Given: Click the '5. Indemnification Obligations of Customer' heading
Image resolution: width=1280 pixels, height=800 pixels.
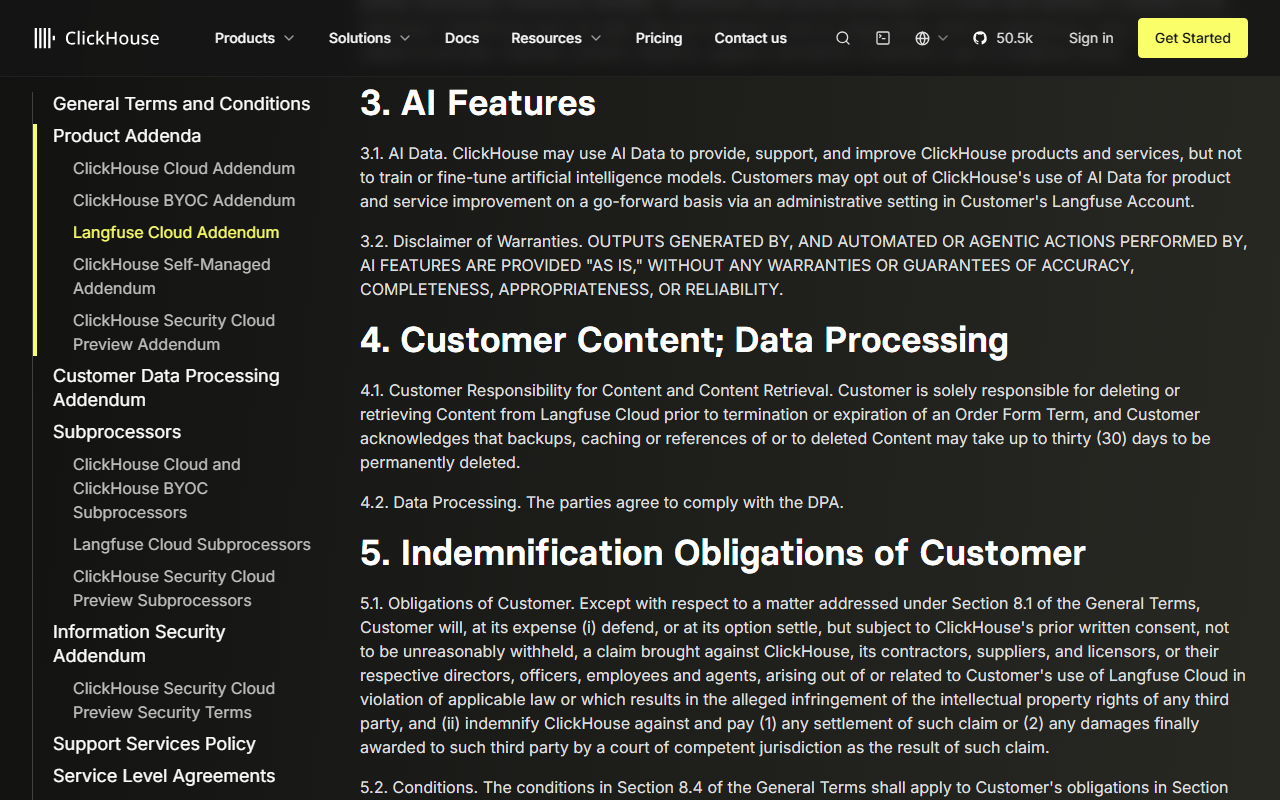Looking at the screenshot, I should tap(723, 553).
